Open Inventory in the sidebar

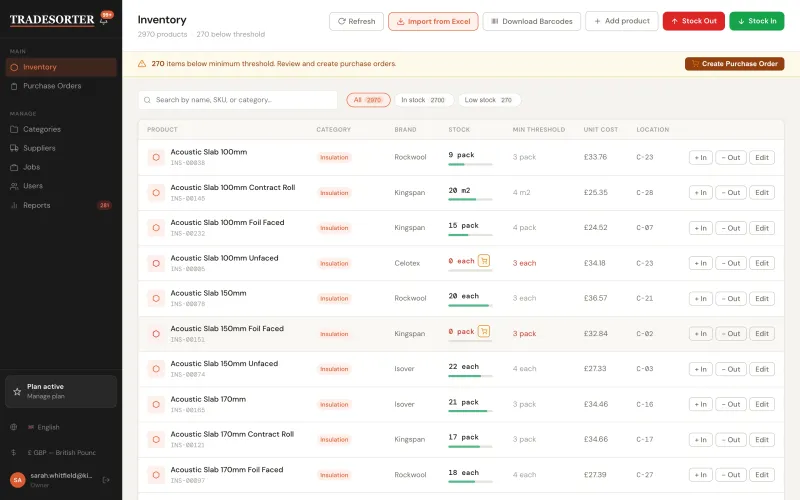coord(61,67)
